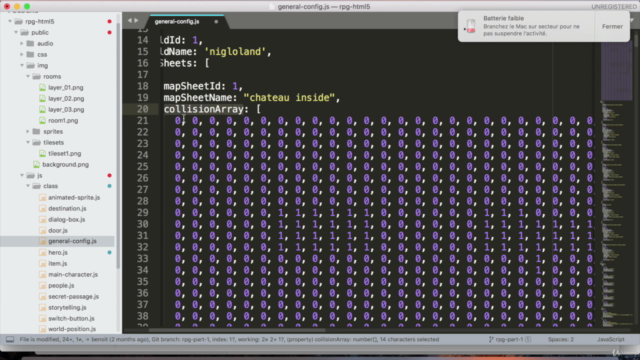Open main-character.js file
This screenshot has height=360, width=640.
click(73, 274)
